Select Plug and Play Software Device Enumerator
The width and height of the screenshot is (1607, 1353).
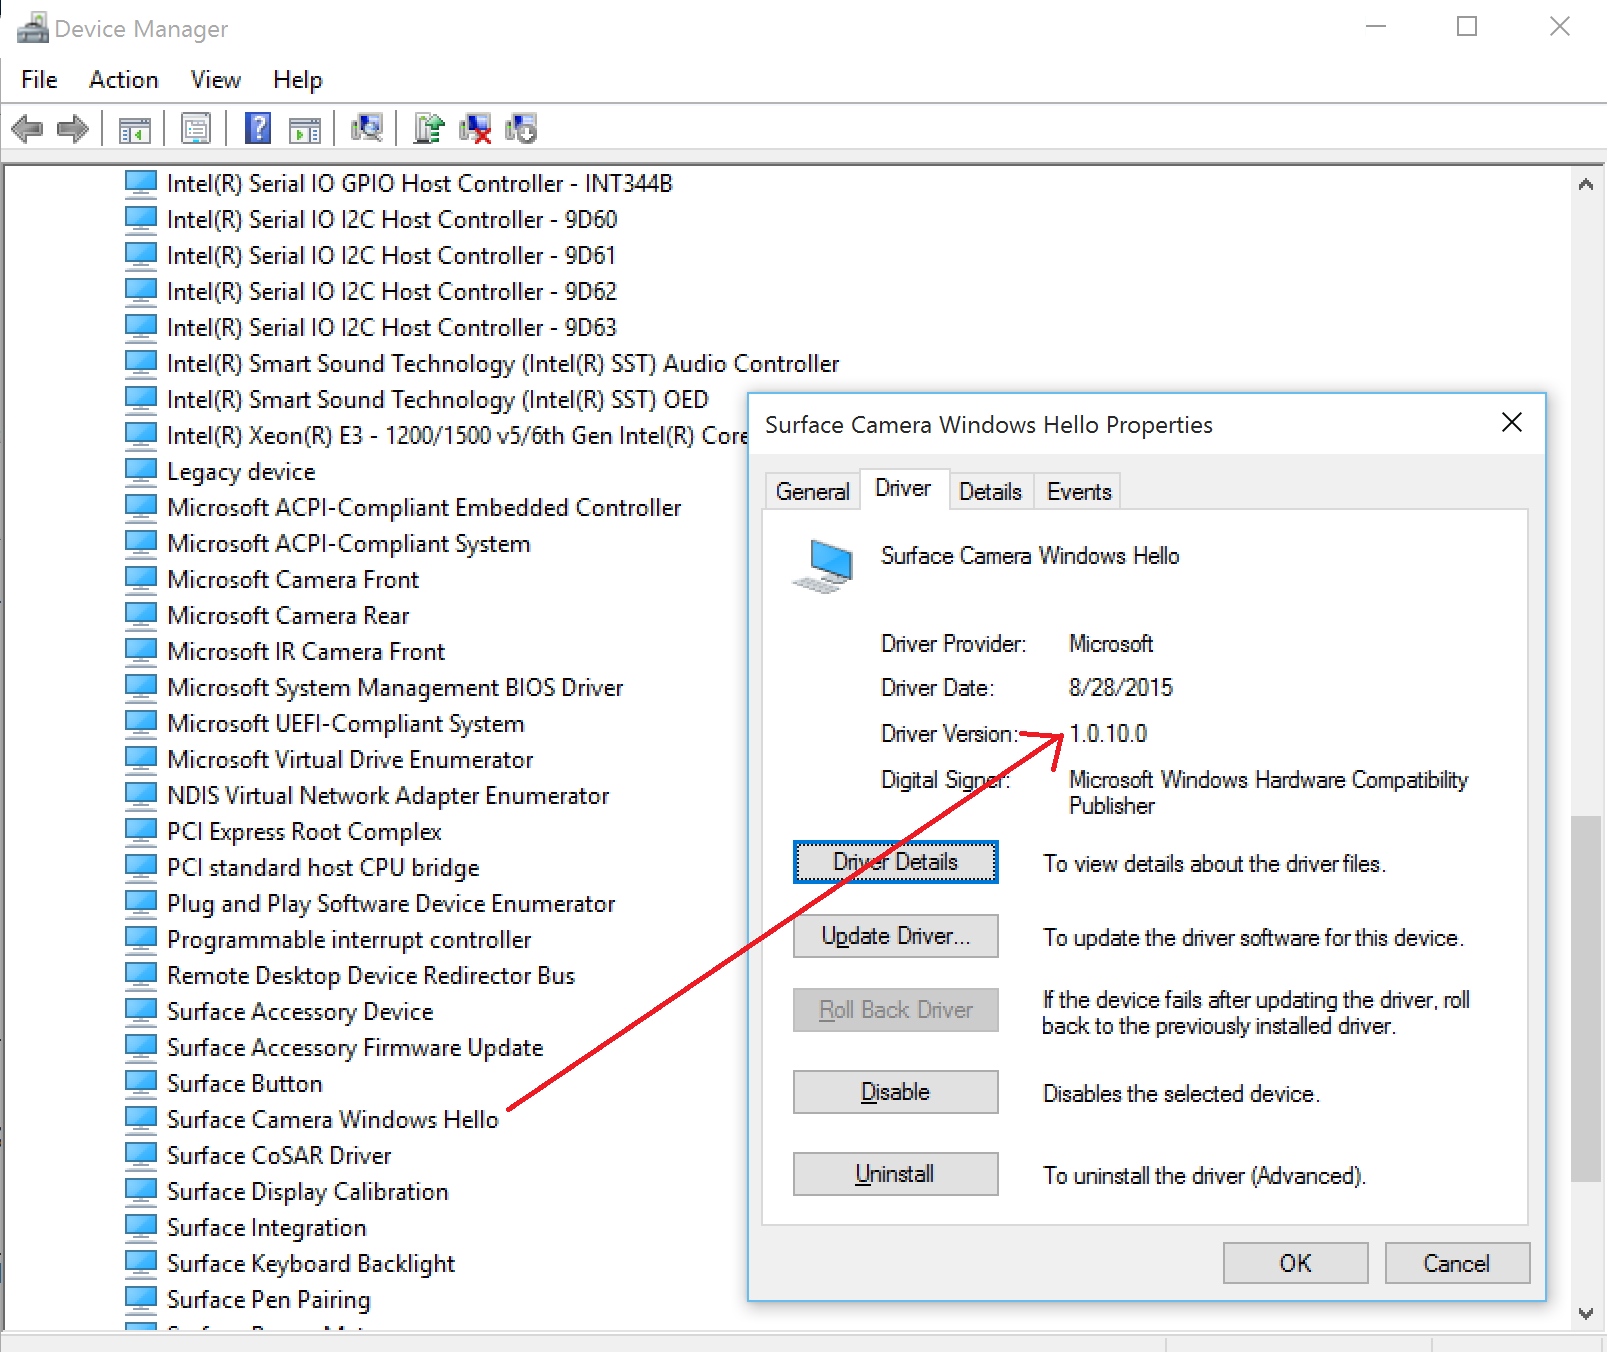391,903
